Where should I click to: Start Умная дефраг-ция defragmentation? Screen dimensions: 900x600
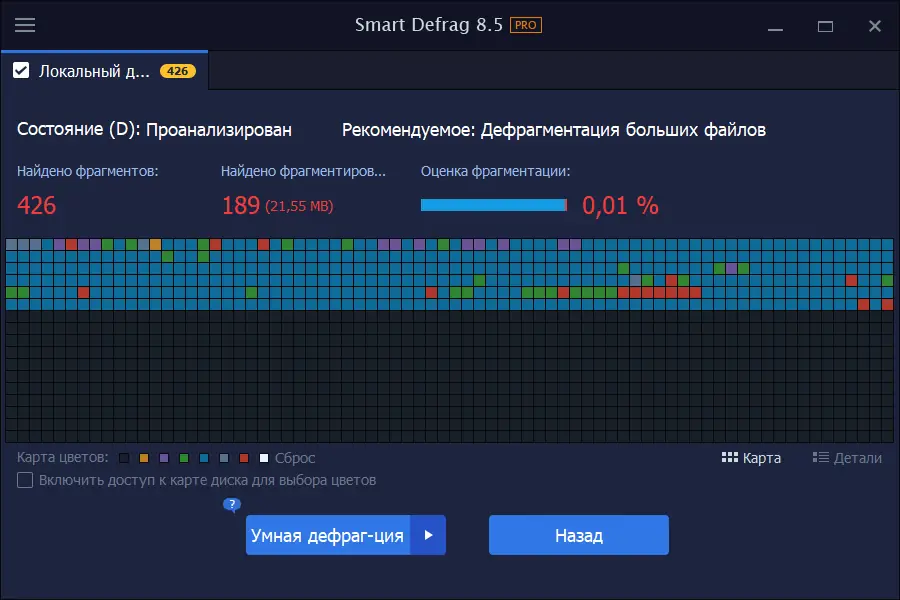(x=330, y=535)
